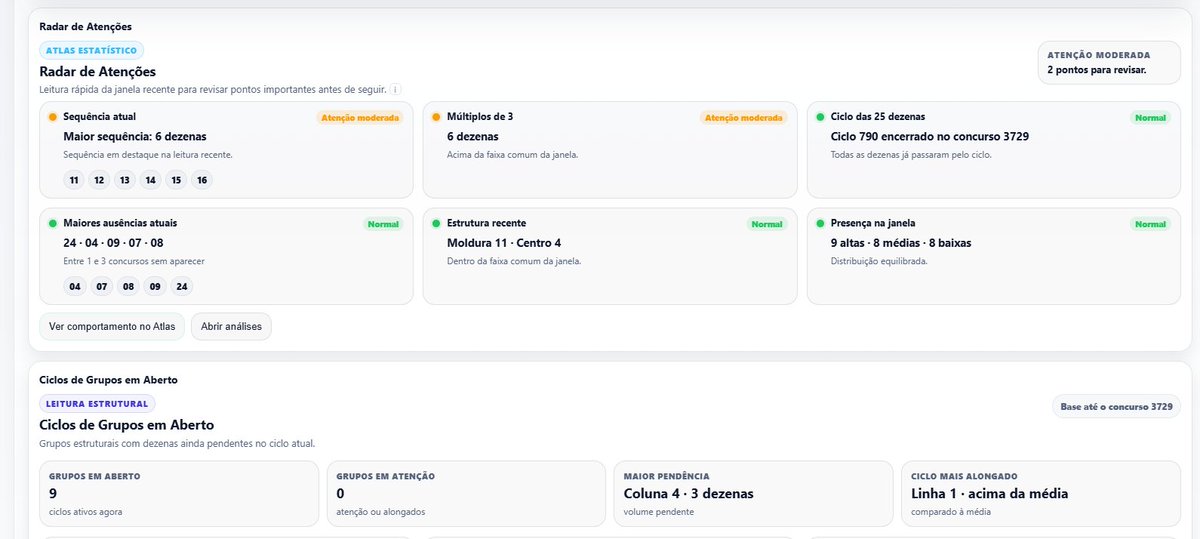Select number chip 15 in Sequência atual
The width and height of the screenshot is (1200, 539).
tap(176, 180)
